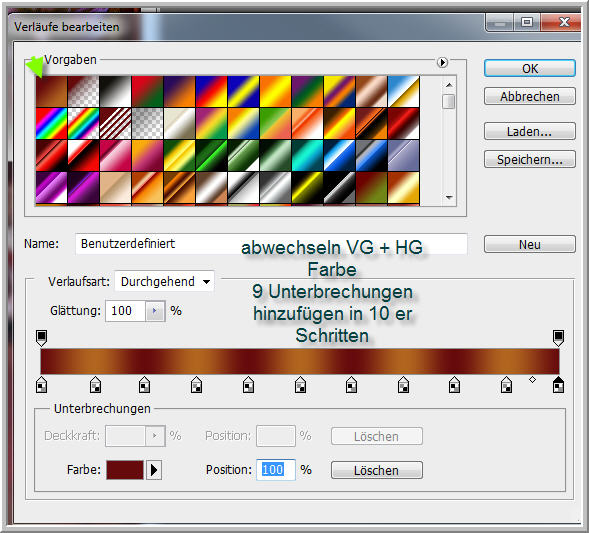
Task: Click the OK button
Action: [x=530, y=68]
